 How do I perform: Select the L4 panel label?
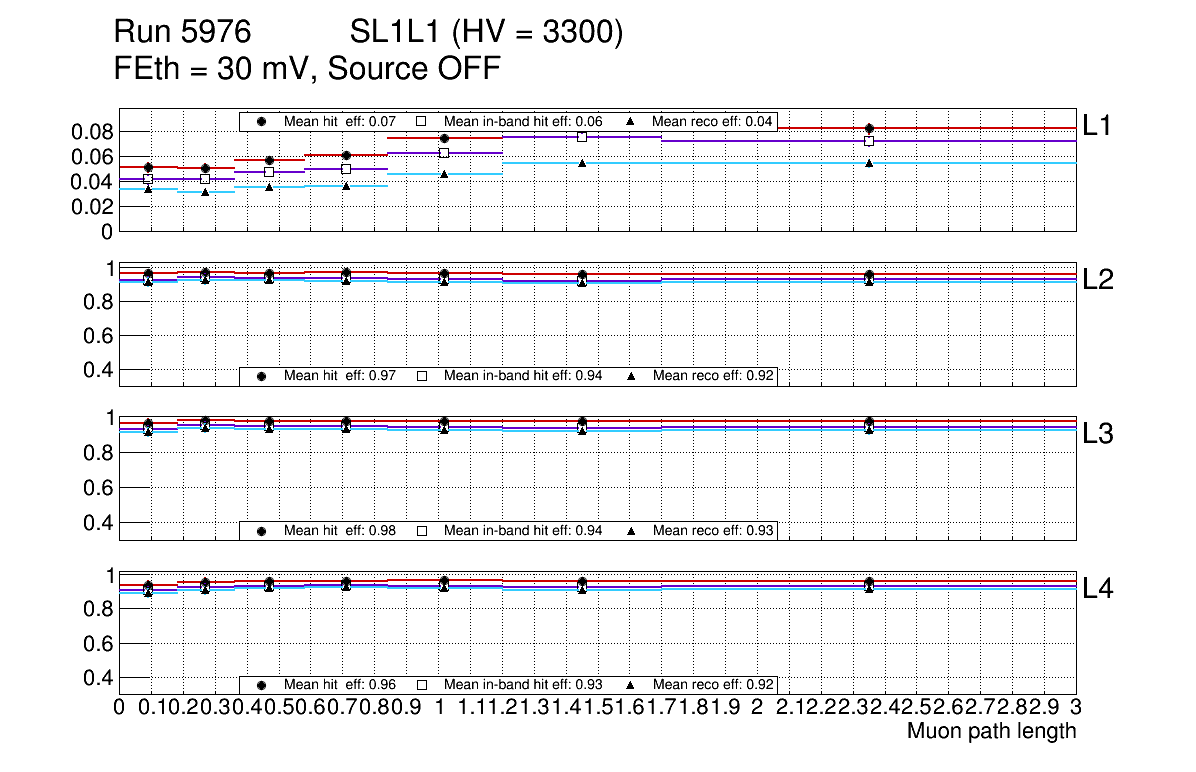point(1098,589)
